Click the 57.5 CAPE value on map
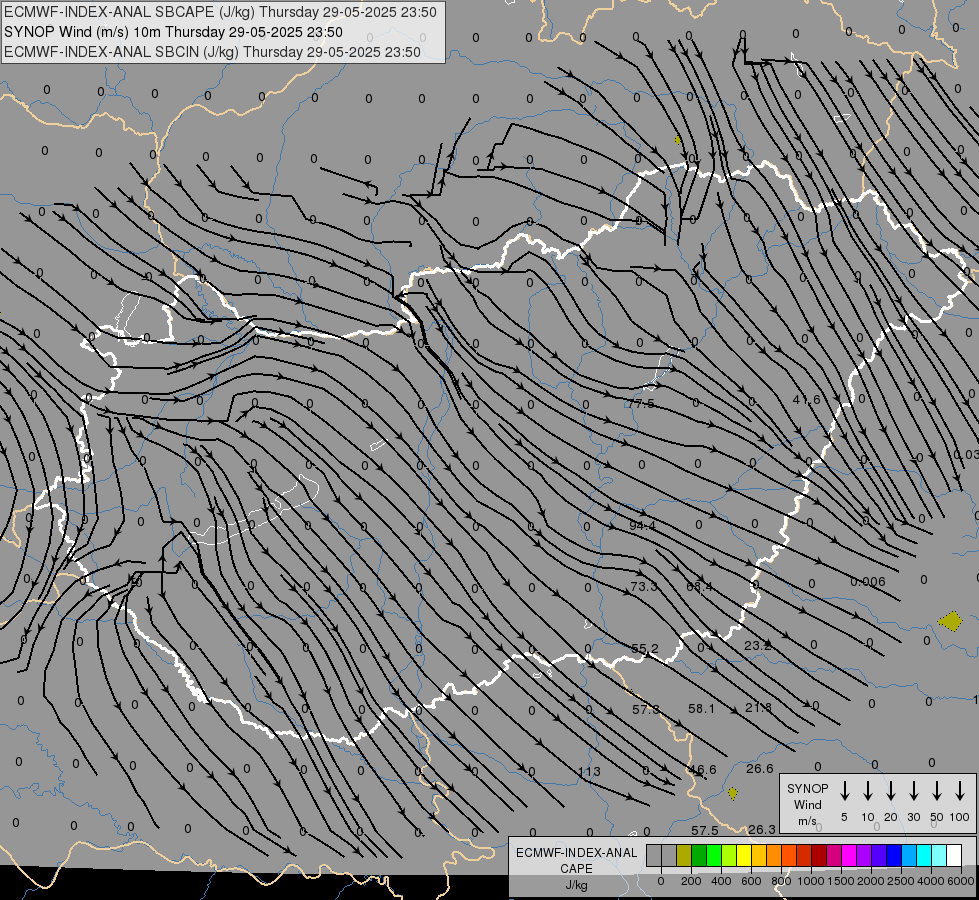Viewport: 979px width, 900px height. 705,831
